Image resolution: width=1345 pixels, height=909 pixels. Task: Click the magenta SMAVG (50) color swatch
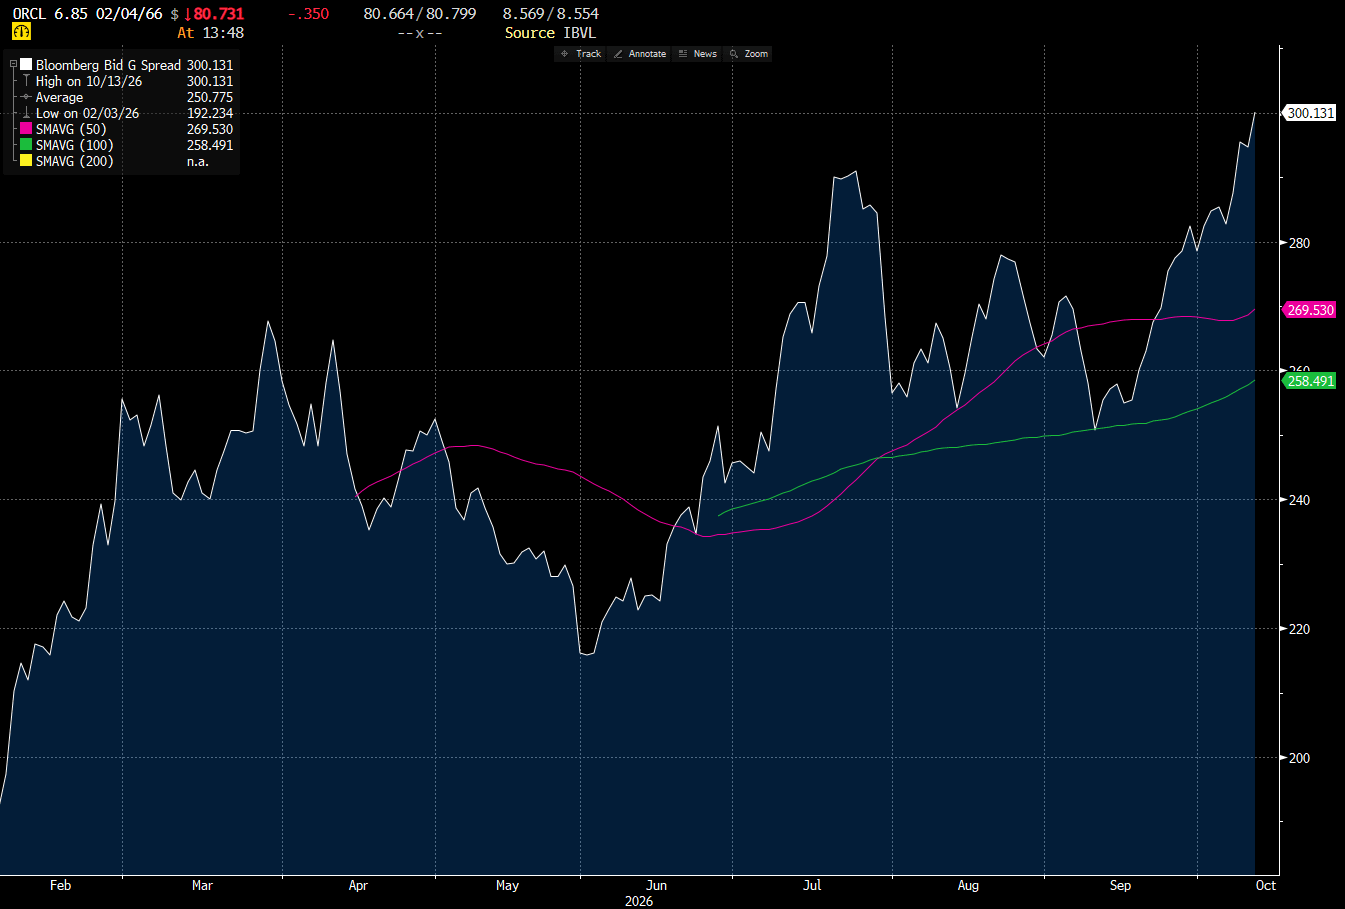coord(26,129)
